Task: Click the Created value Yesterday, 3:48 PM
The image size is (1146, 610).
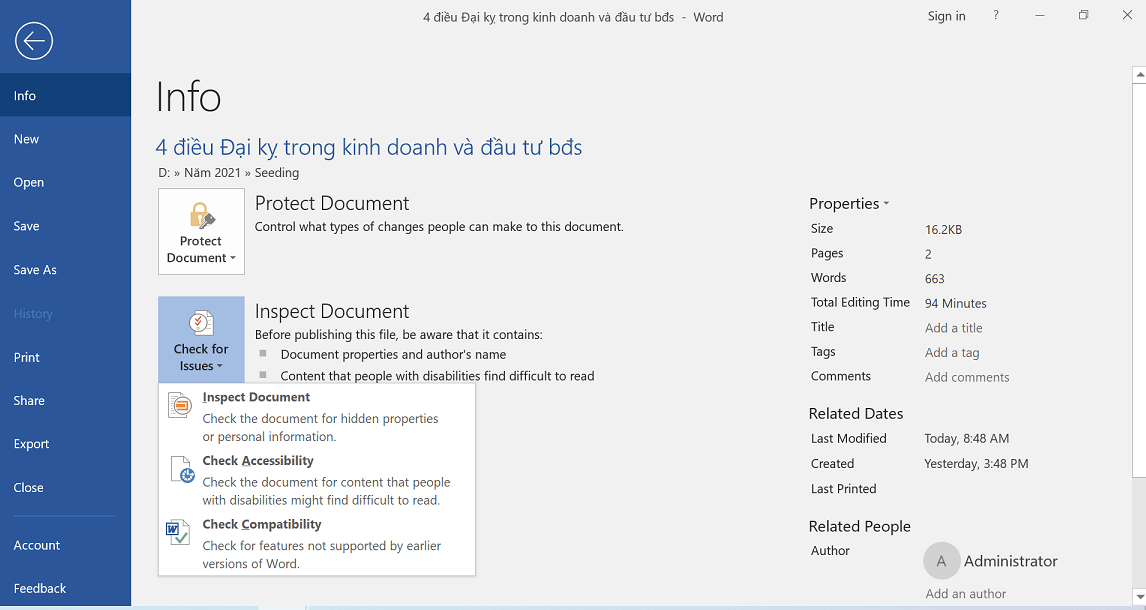Action: click(x=976, y=464)
